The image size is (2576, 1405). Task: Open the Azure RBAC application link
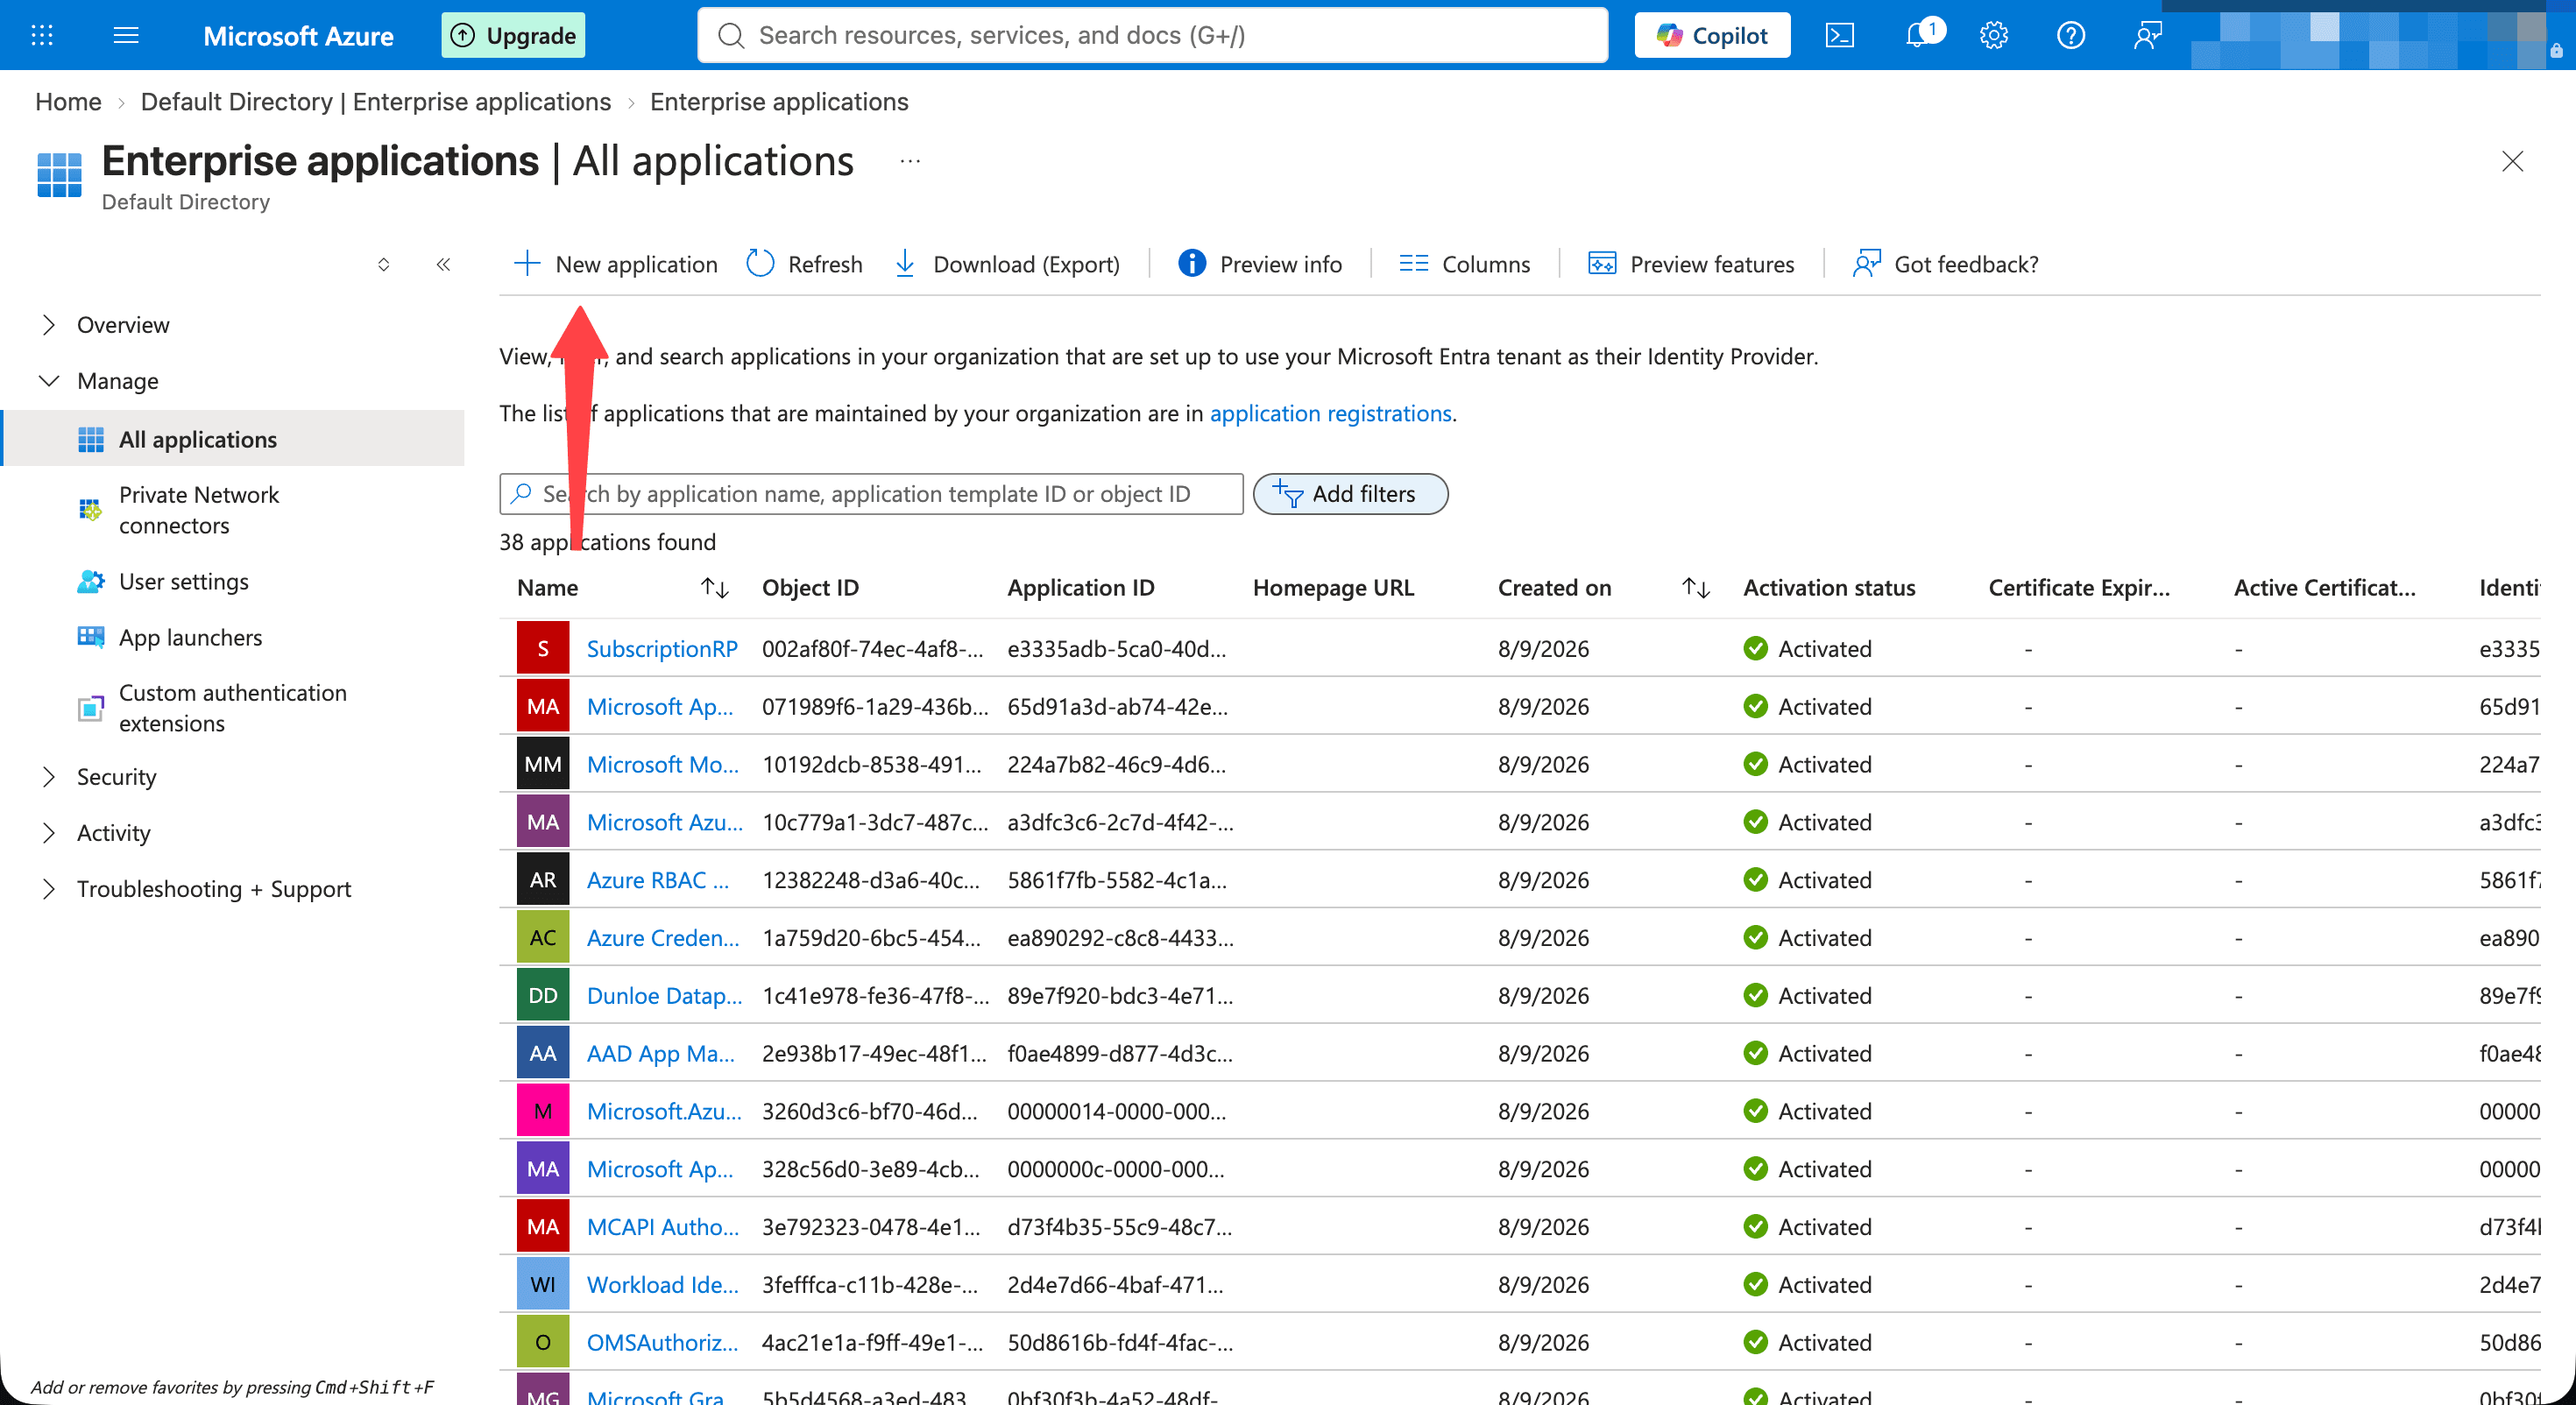click(657, 880)
